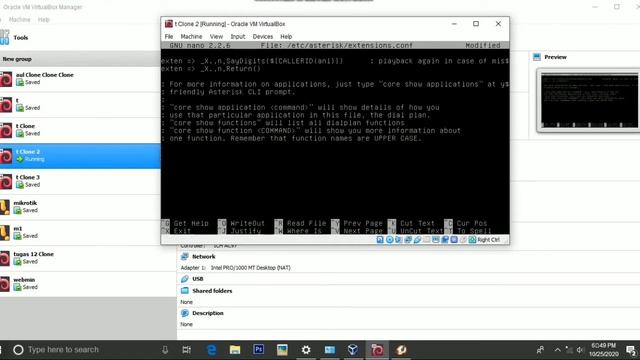This screenshot has height=360, width=640.
Task: Click the Windows taskbar search box
Action: click(91, 350)
